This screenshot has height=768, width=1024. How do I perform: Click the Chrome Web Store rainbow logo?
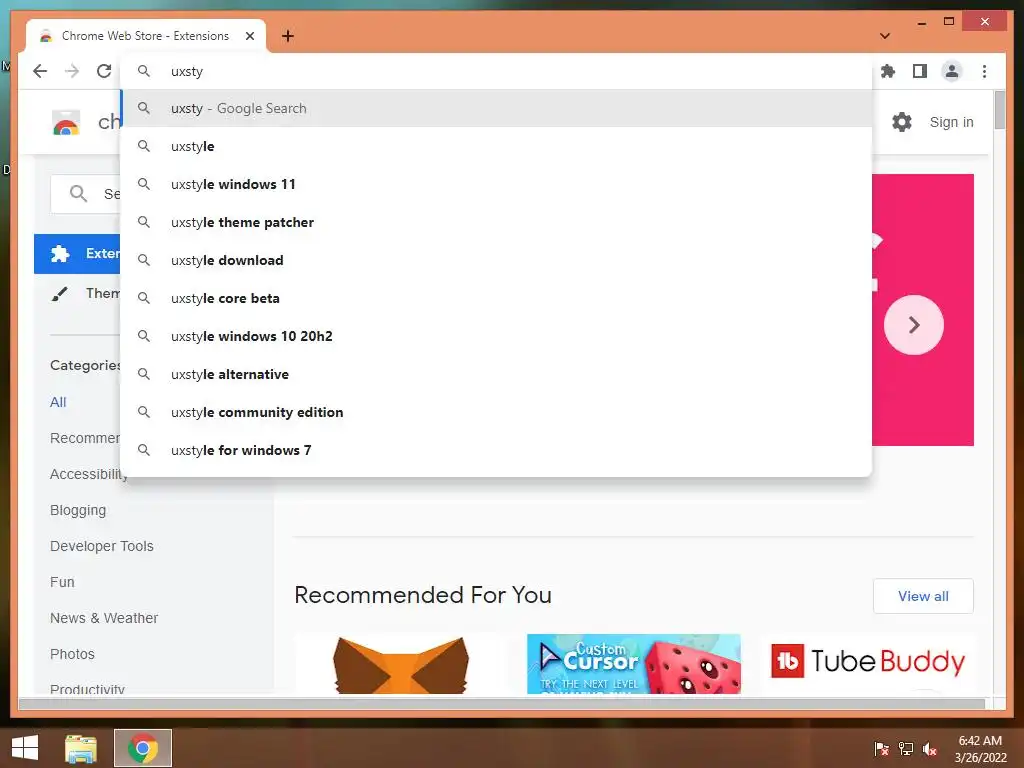(x=66, y=122)
